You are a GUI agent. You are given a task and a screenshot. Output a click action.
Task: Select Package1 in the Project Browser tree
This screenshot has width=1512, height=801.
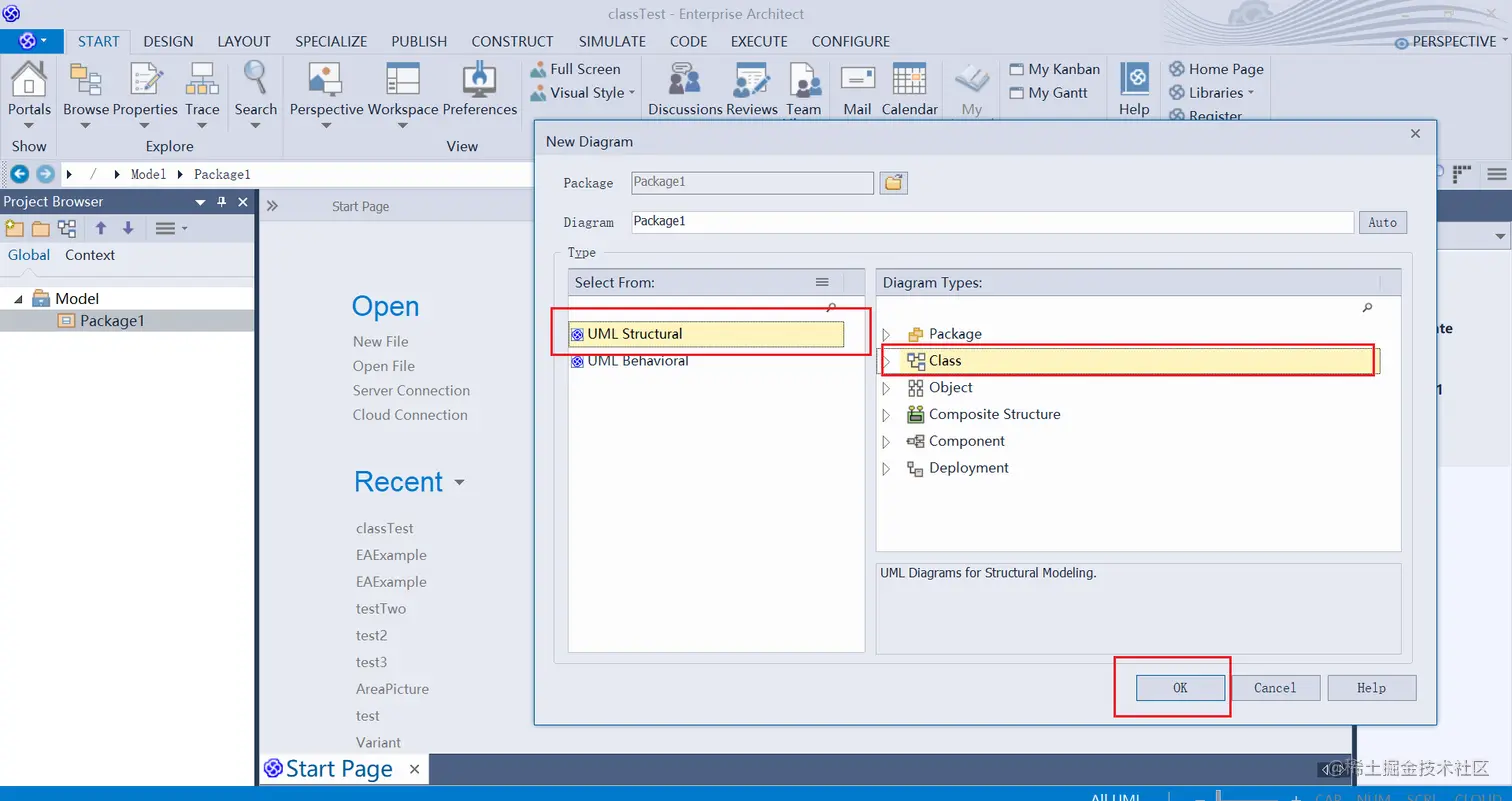112,321
